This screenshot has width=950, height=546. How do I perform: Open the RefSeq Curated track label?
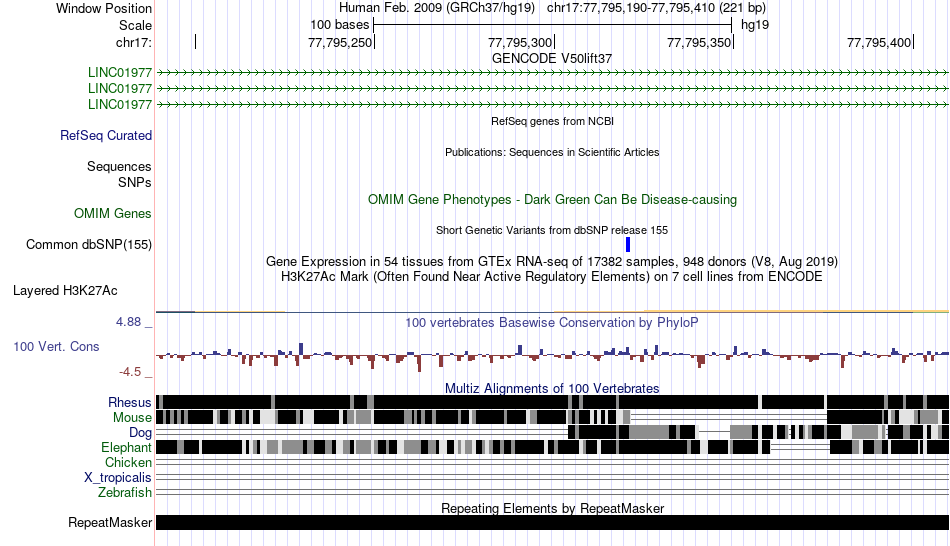tap(106, 136)
